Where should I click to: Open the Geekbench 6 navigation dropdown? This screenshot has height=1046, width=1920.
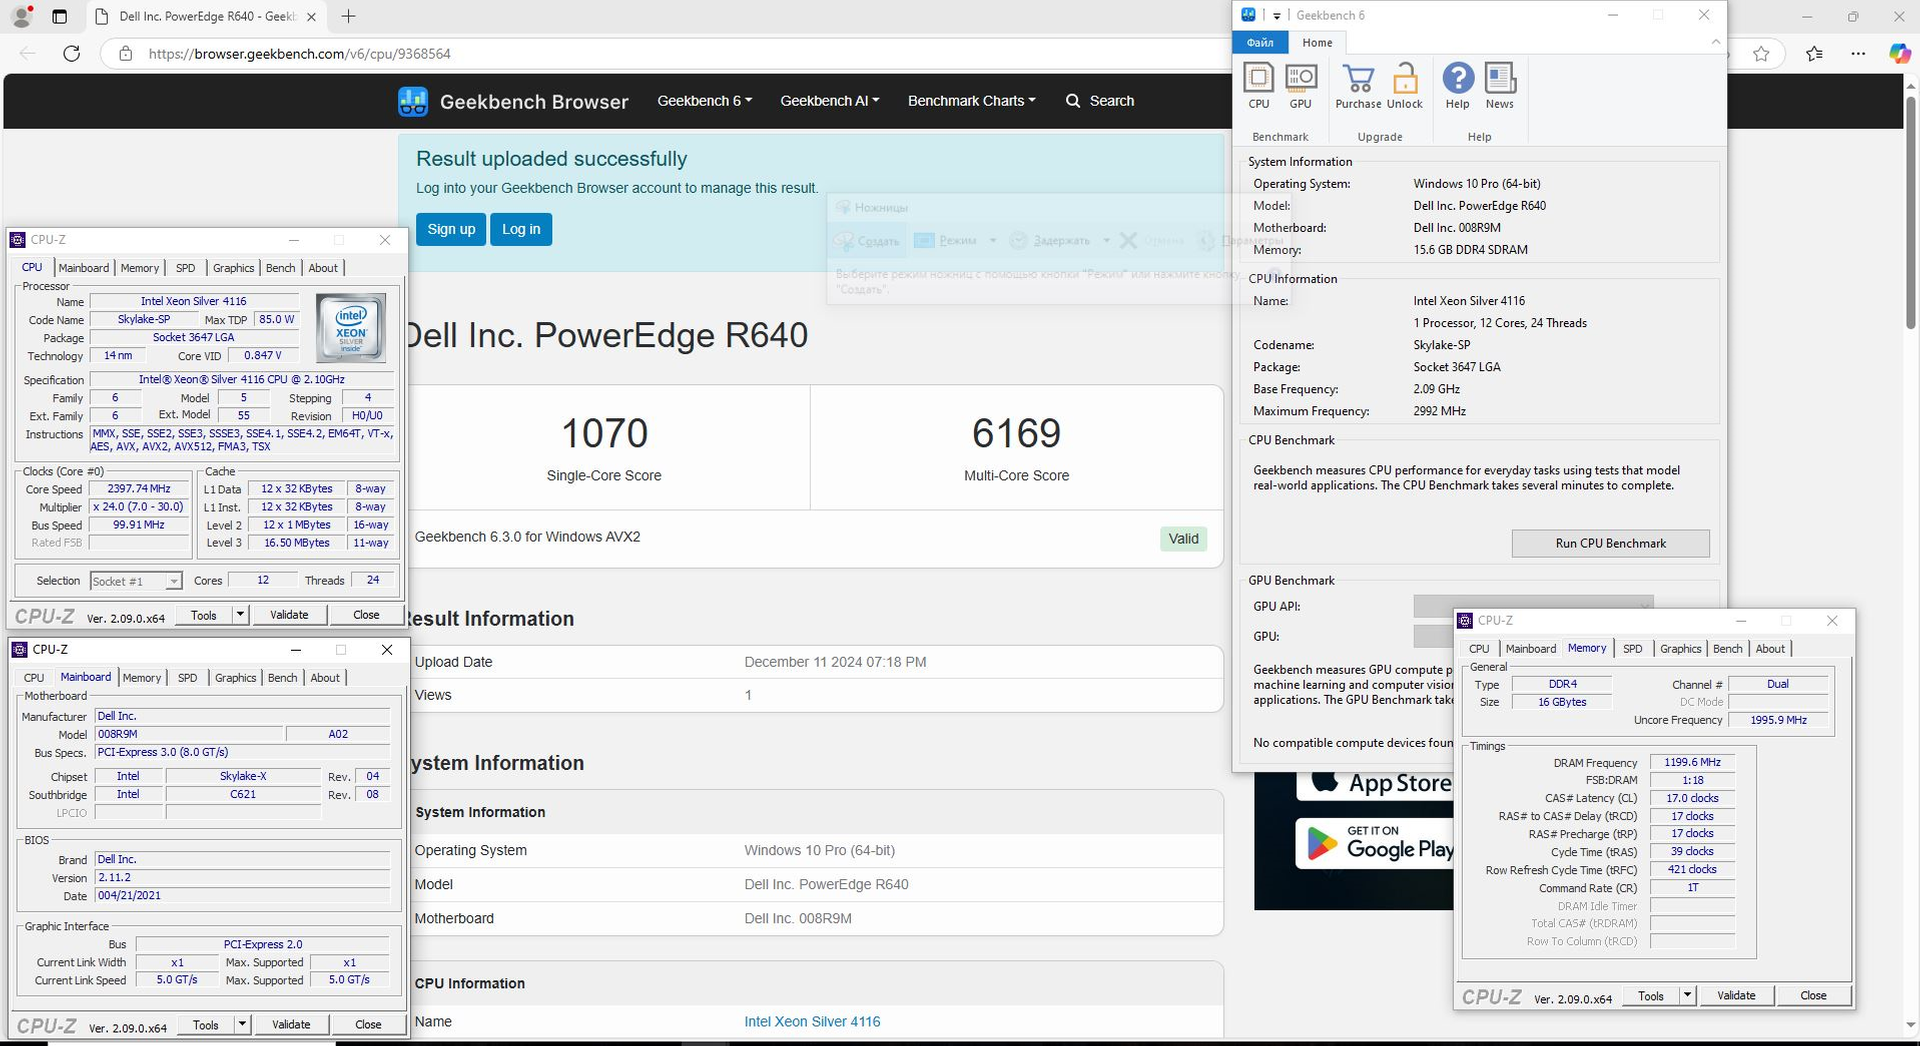click(704, 101)
